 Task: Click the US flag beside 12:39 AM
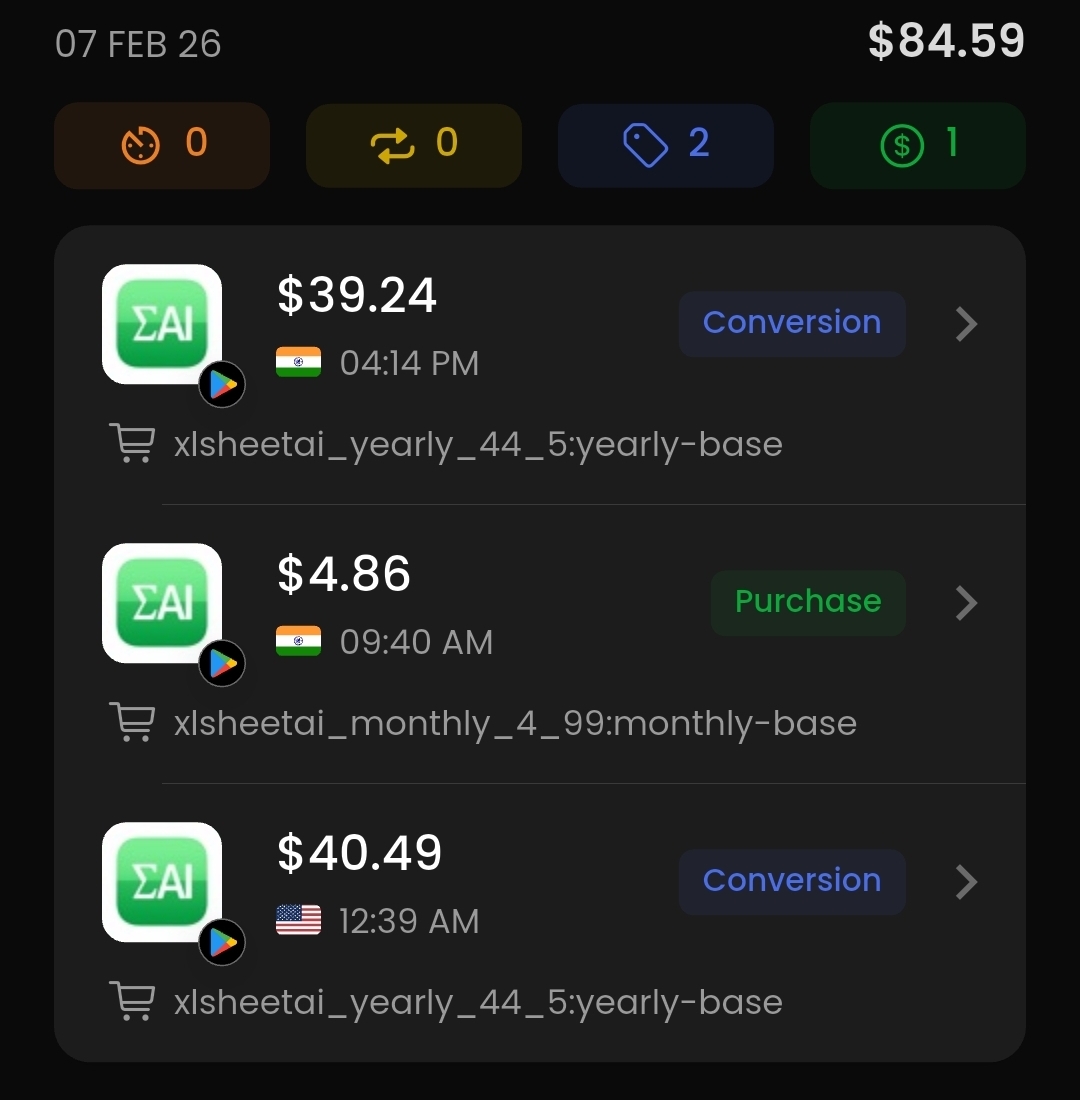(298, 920)
